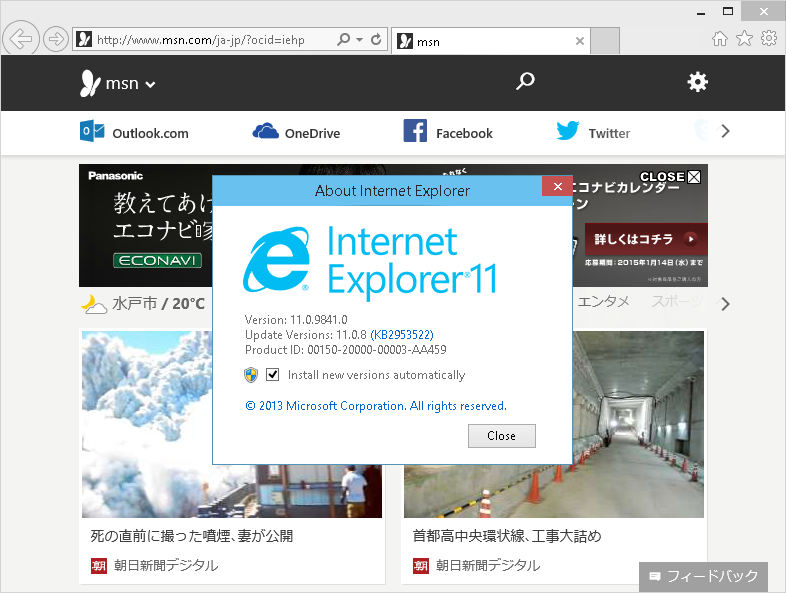786x593 pixels.
Task: Click the Close button in About dialog
Action: (x=502, y=436)
